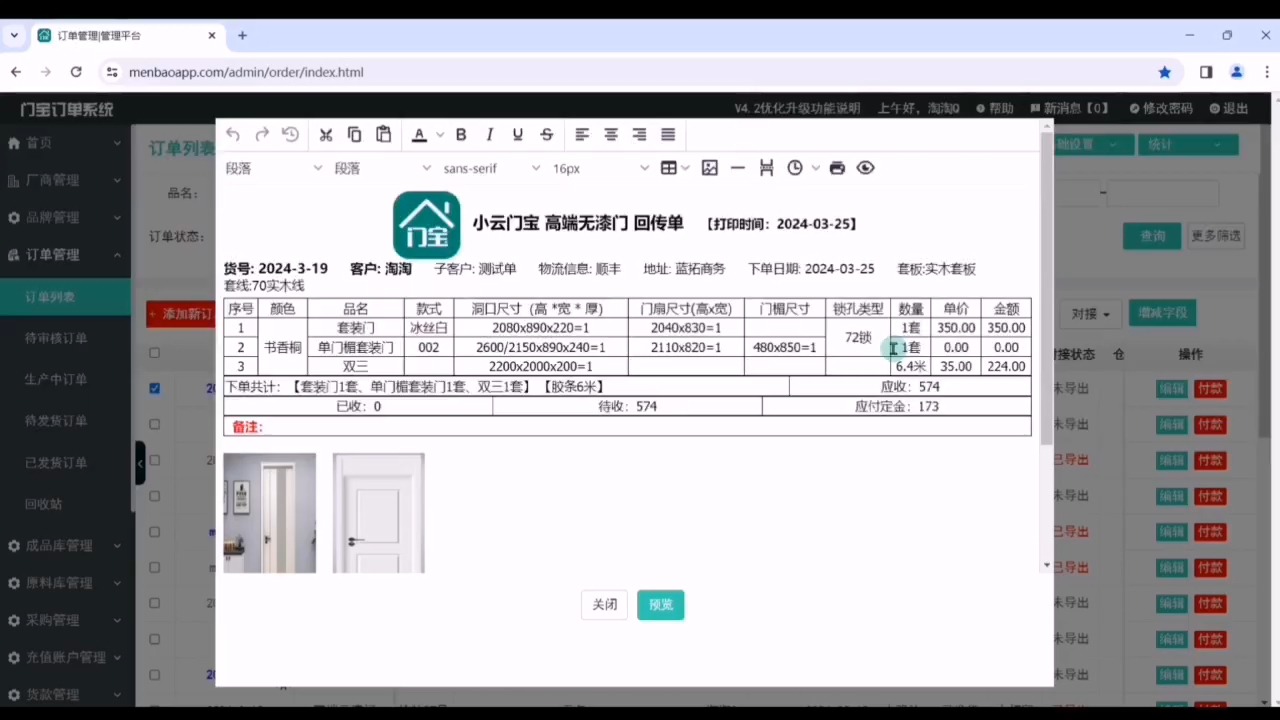Underline the selected text

[x=518, y=135]
